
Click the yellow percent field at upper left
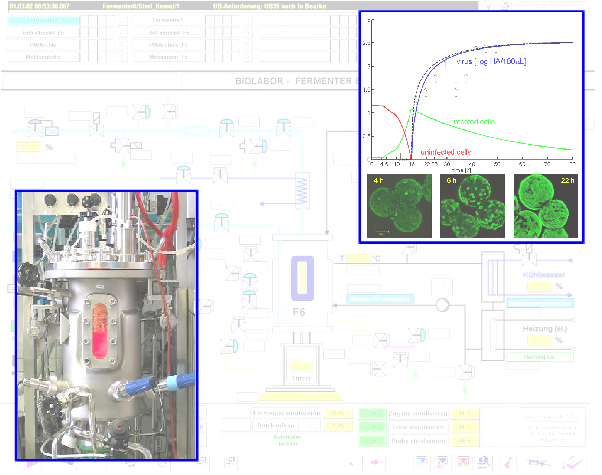tap(28, 147)
